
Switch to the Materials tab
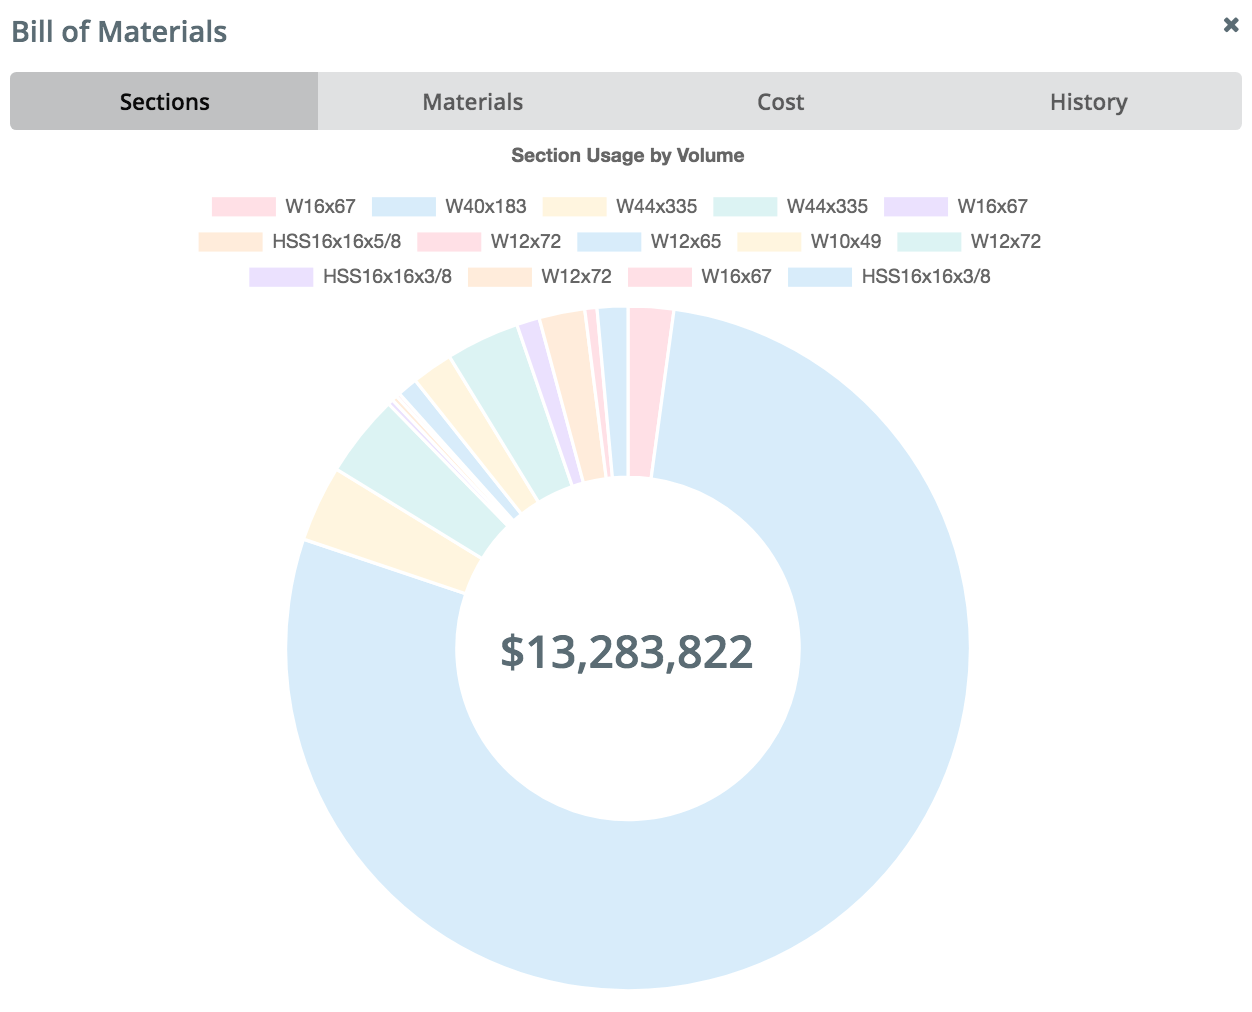472,101
